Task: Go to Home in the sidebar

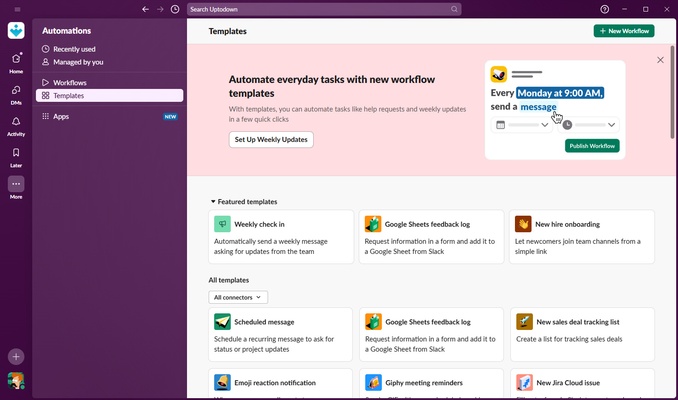Action: (16, 63)
